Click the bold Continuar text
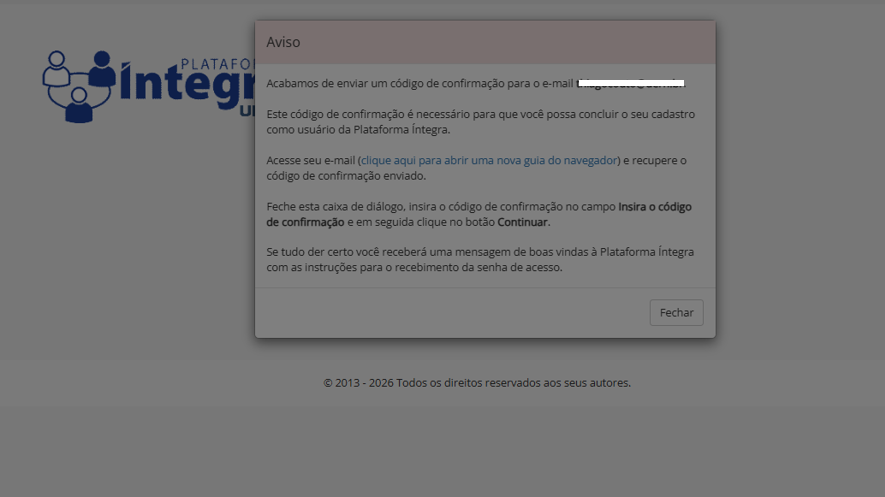The height and width of the screenshot is (497, 885). tap(522, 222)
